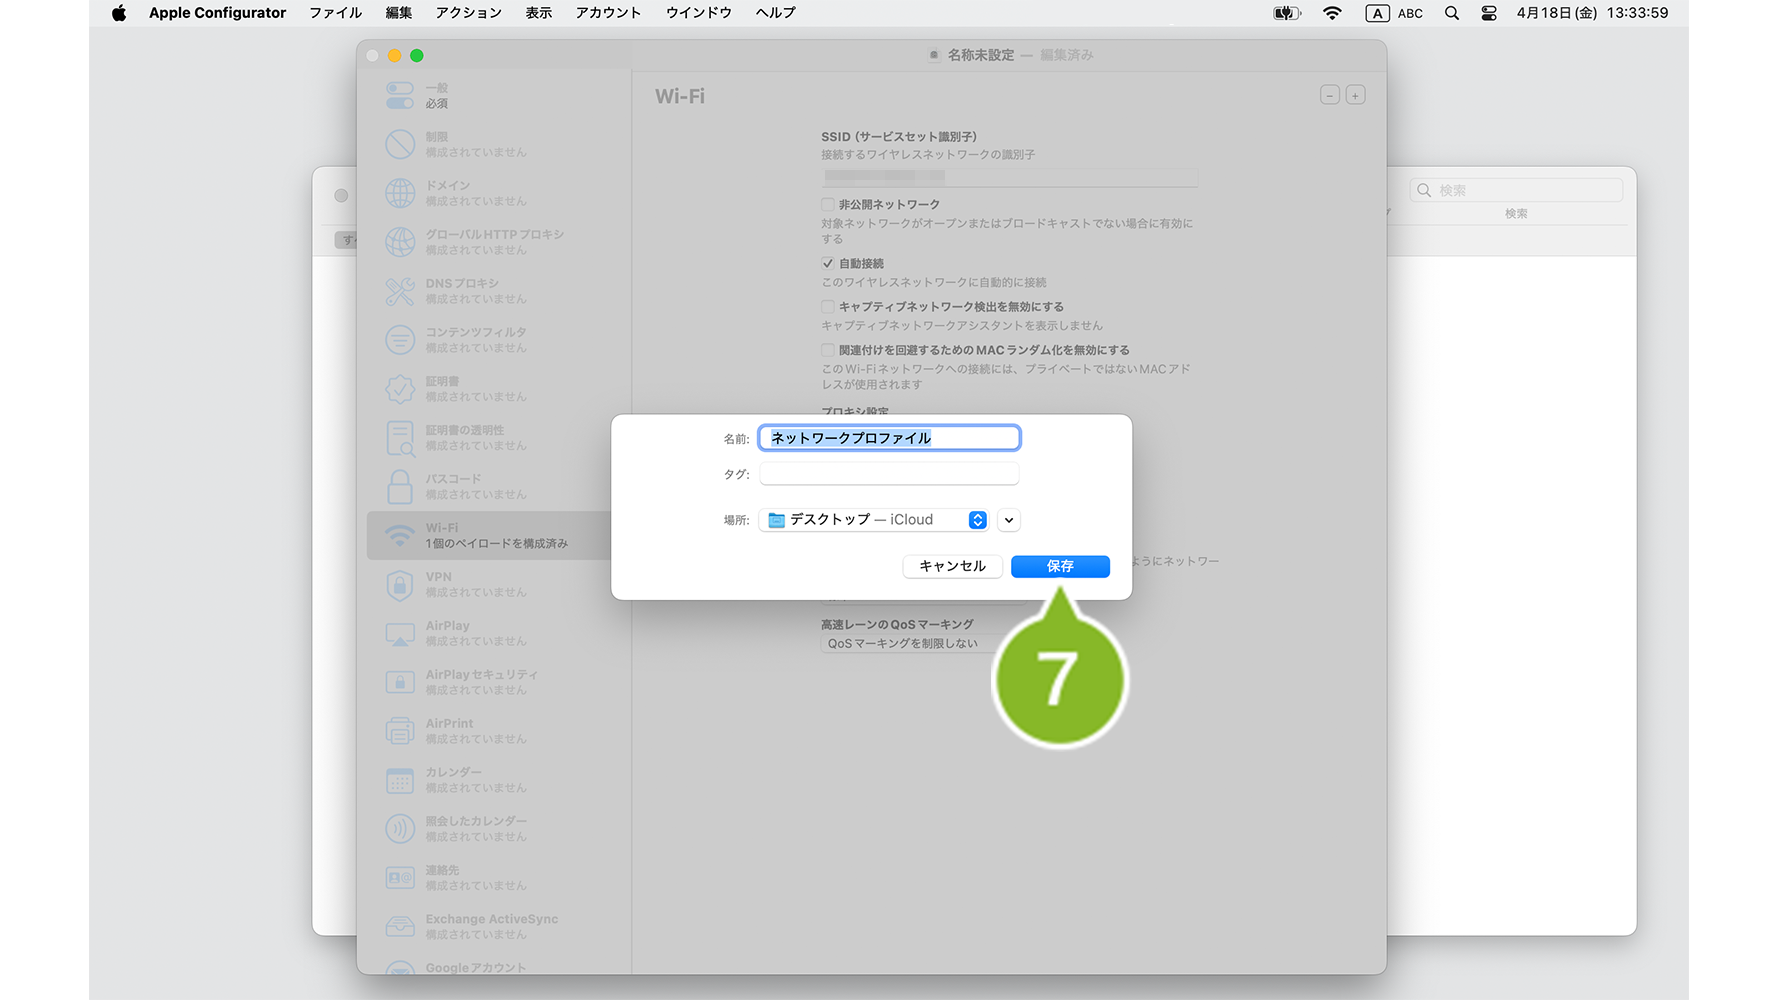Select the グローバルHTTPプロキシ payload
The image size is (1778, 1000).
pos(496,242)
